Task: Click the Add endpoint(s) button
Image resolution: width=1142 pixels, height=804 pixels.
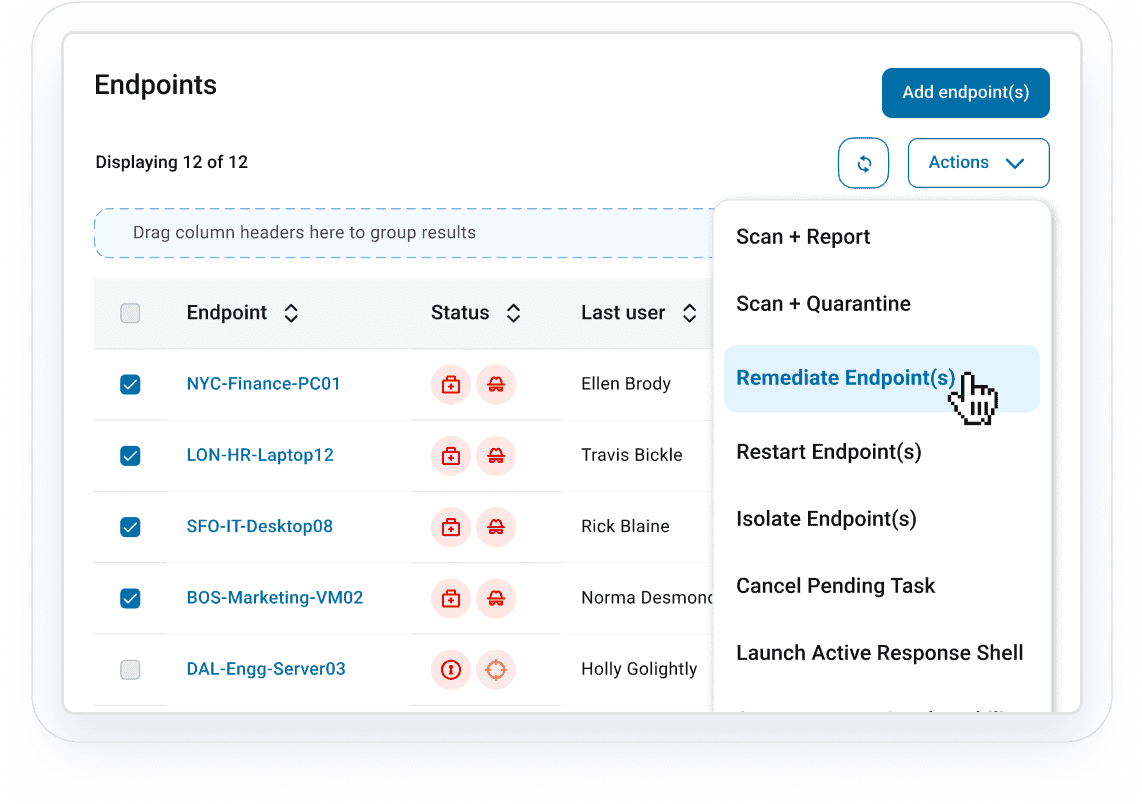Action: click(x=965, y=93)
